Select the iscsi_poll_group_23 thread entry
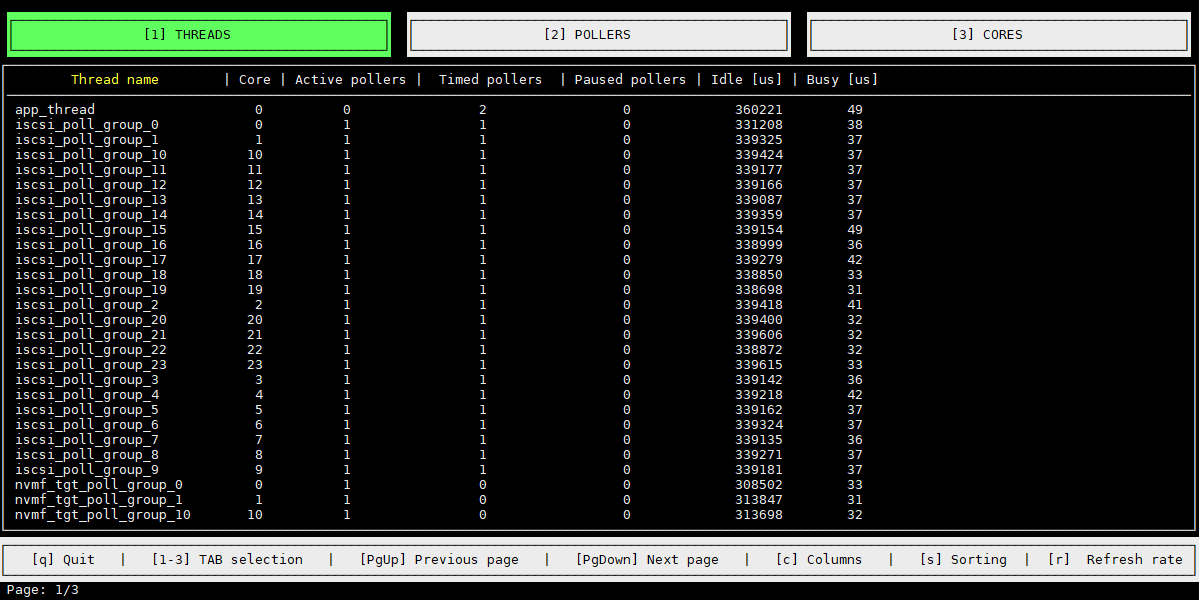 pos(91,365)
